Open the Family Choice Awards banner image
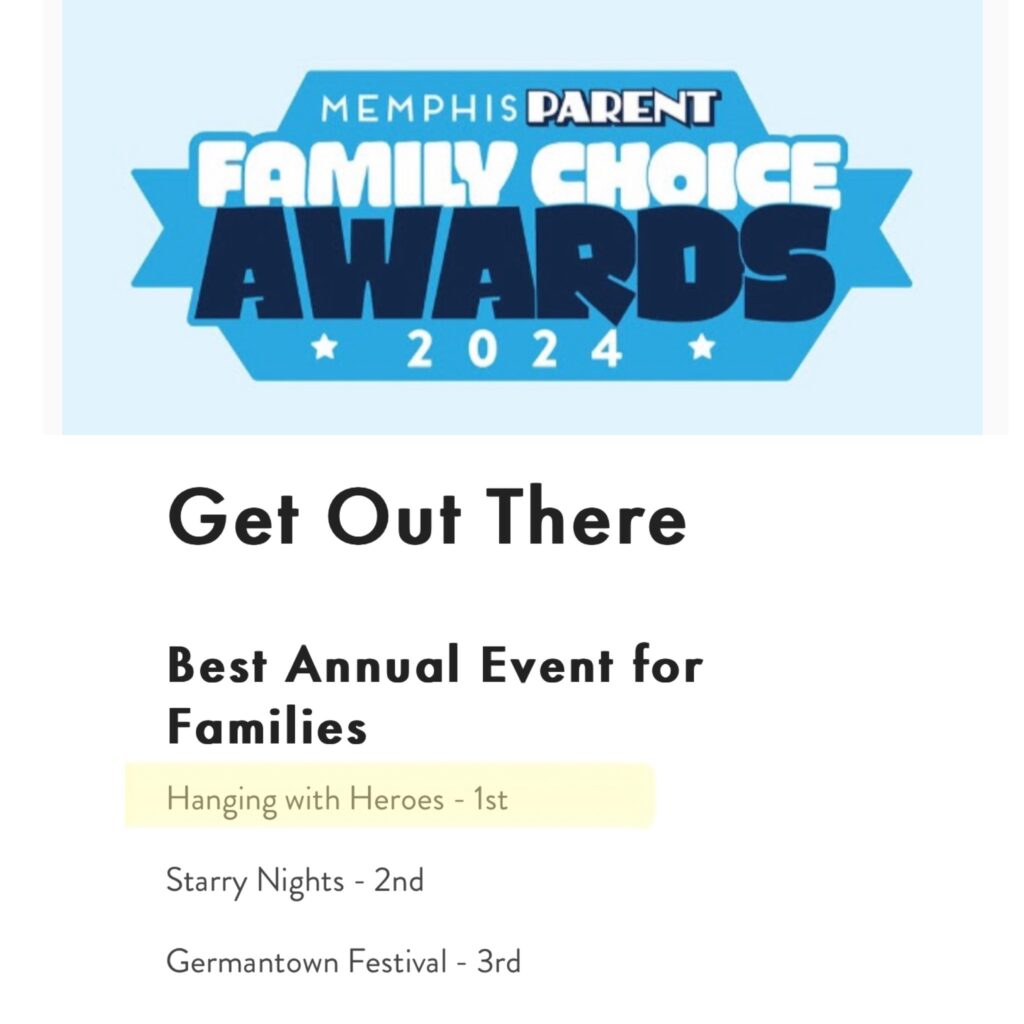 (x=522, y=217)
